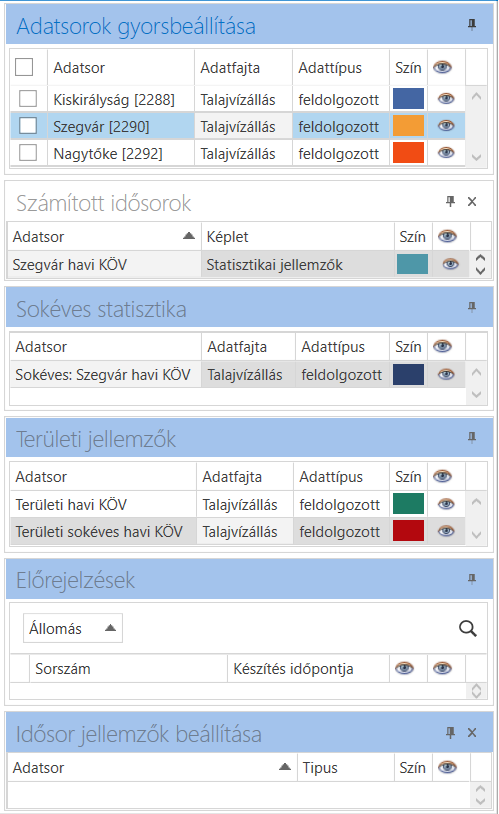This screenshot has width=499, height=814.
Task: Close the Számított idősorok panel
Action: point(472,201)
